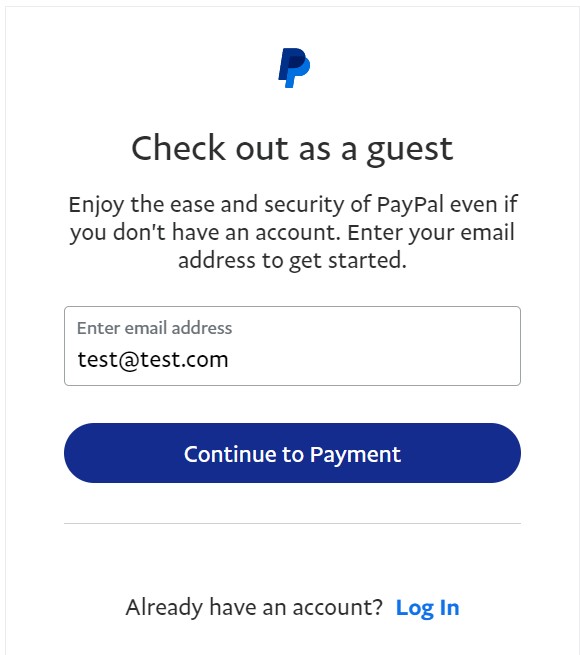
Task: Click the word "Check" in the heading
Action: [178, 148]
